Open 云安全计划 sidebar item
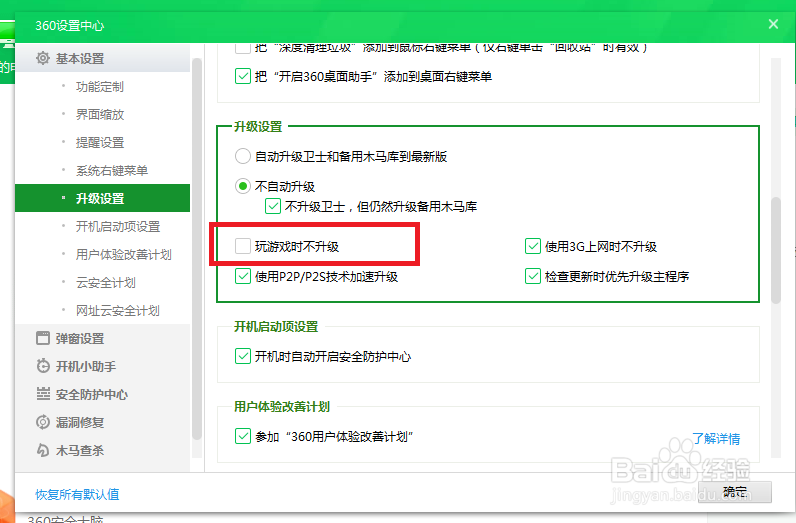Image resolution: width=796 pixels, height=523 pixels. coord(106,282)
